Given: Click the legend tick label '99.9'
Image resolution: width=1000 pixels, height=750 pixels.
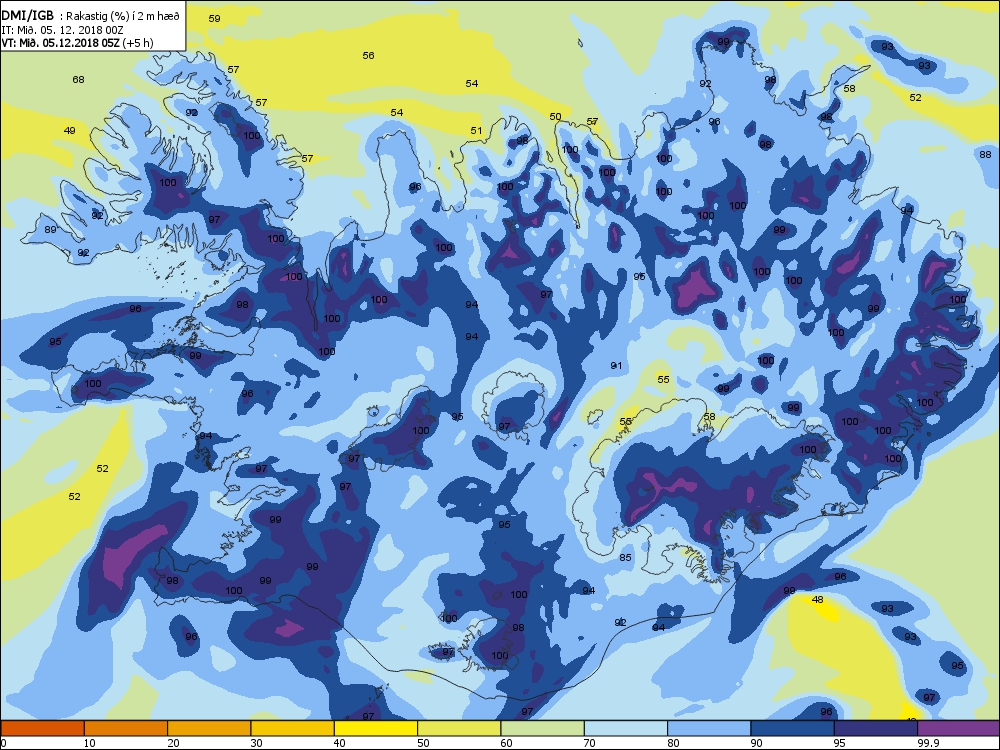Looking at the screenshot, I should (928, 743).
